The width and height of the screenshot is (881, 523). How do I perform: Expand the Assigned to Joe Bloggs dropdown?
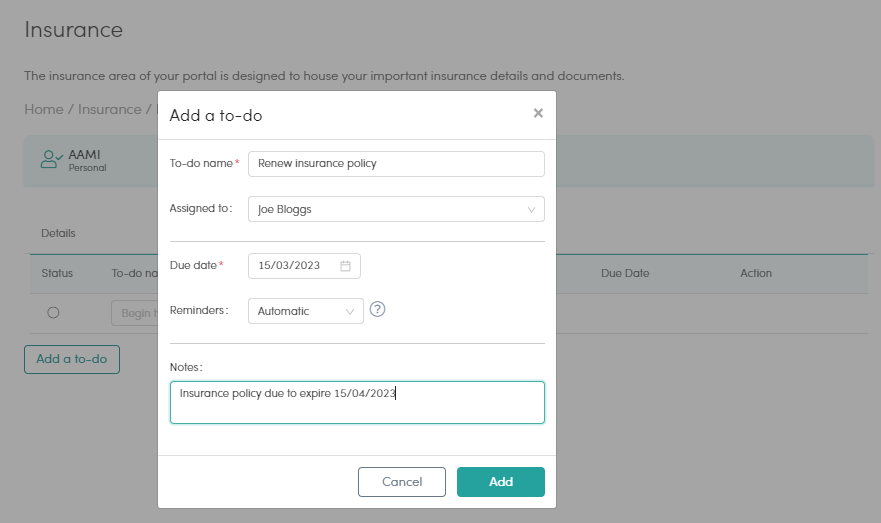[396, 209]
